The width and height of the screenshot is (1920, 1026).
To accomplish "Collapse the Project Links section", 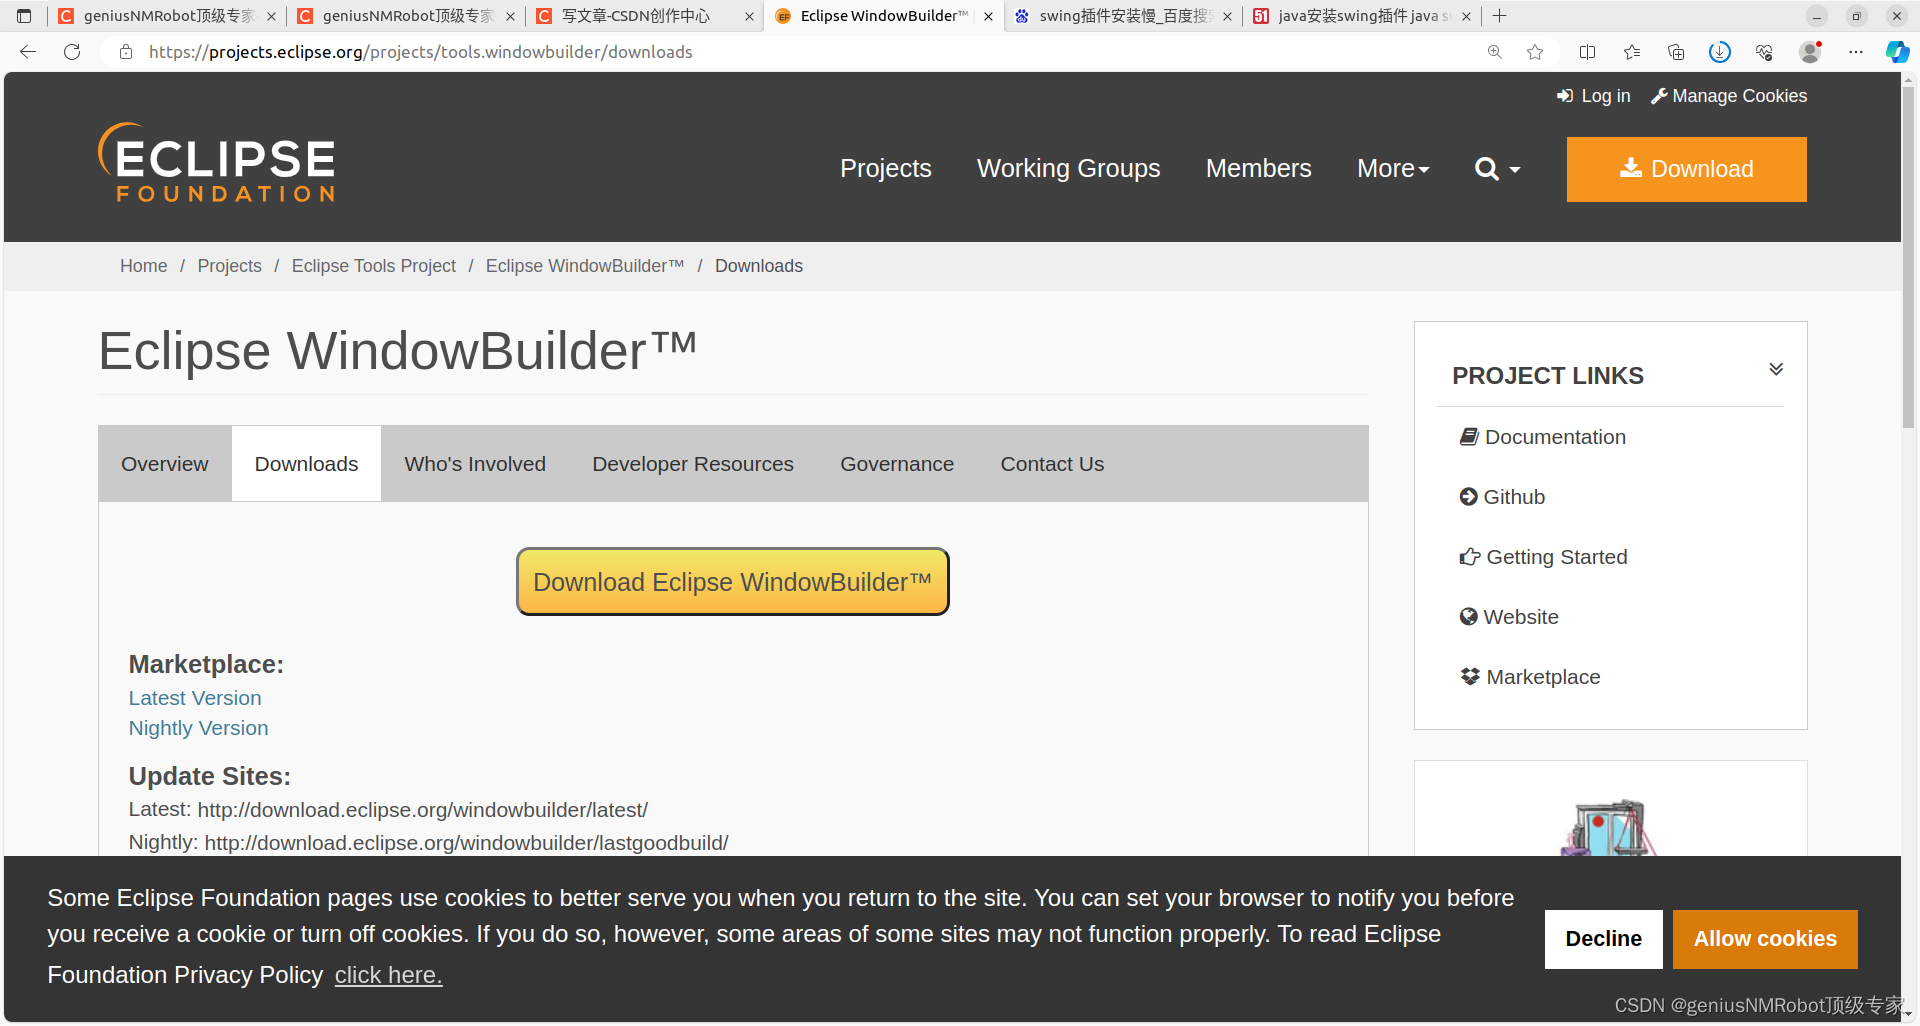I will click(x=1777, y=369).
